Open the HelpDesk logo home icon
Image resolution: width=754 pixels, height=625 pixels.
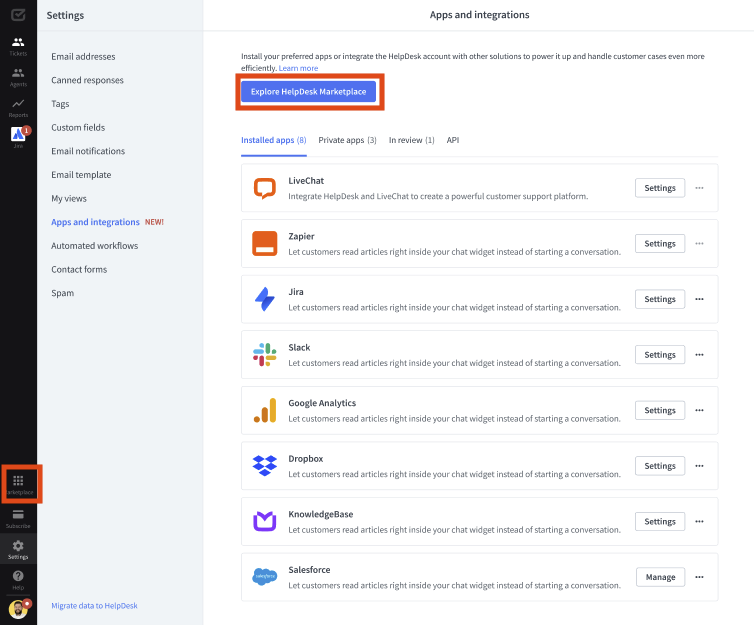coord(18,15)
